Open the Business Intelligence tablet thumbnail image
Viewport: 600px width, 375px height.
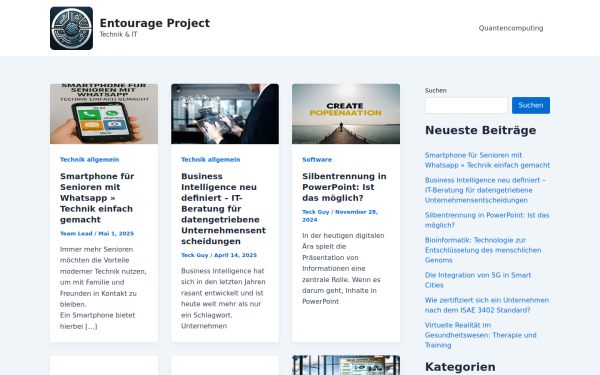225,114
